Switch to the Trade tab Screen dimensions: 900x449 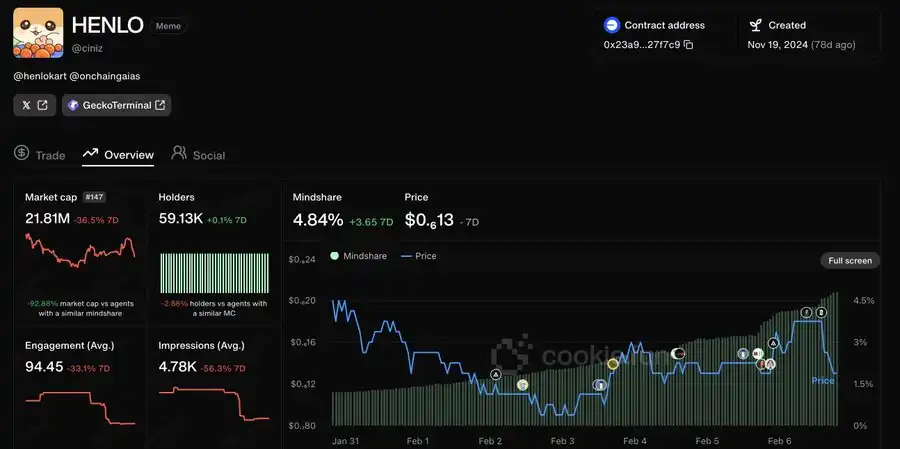point(40,155)
